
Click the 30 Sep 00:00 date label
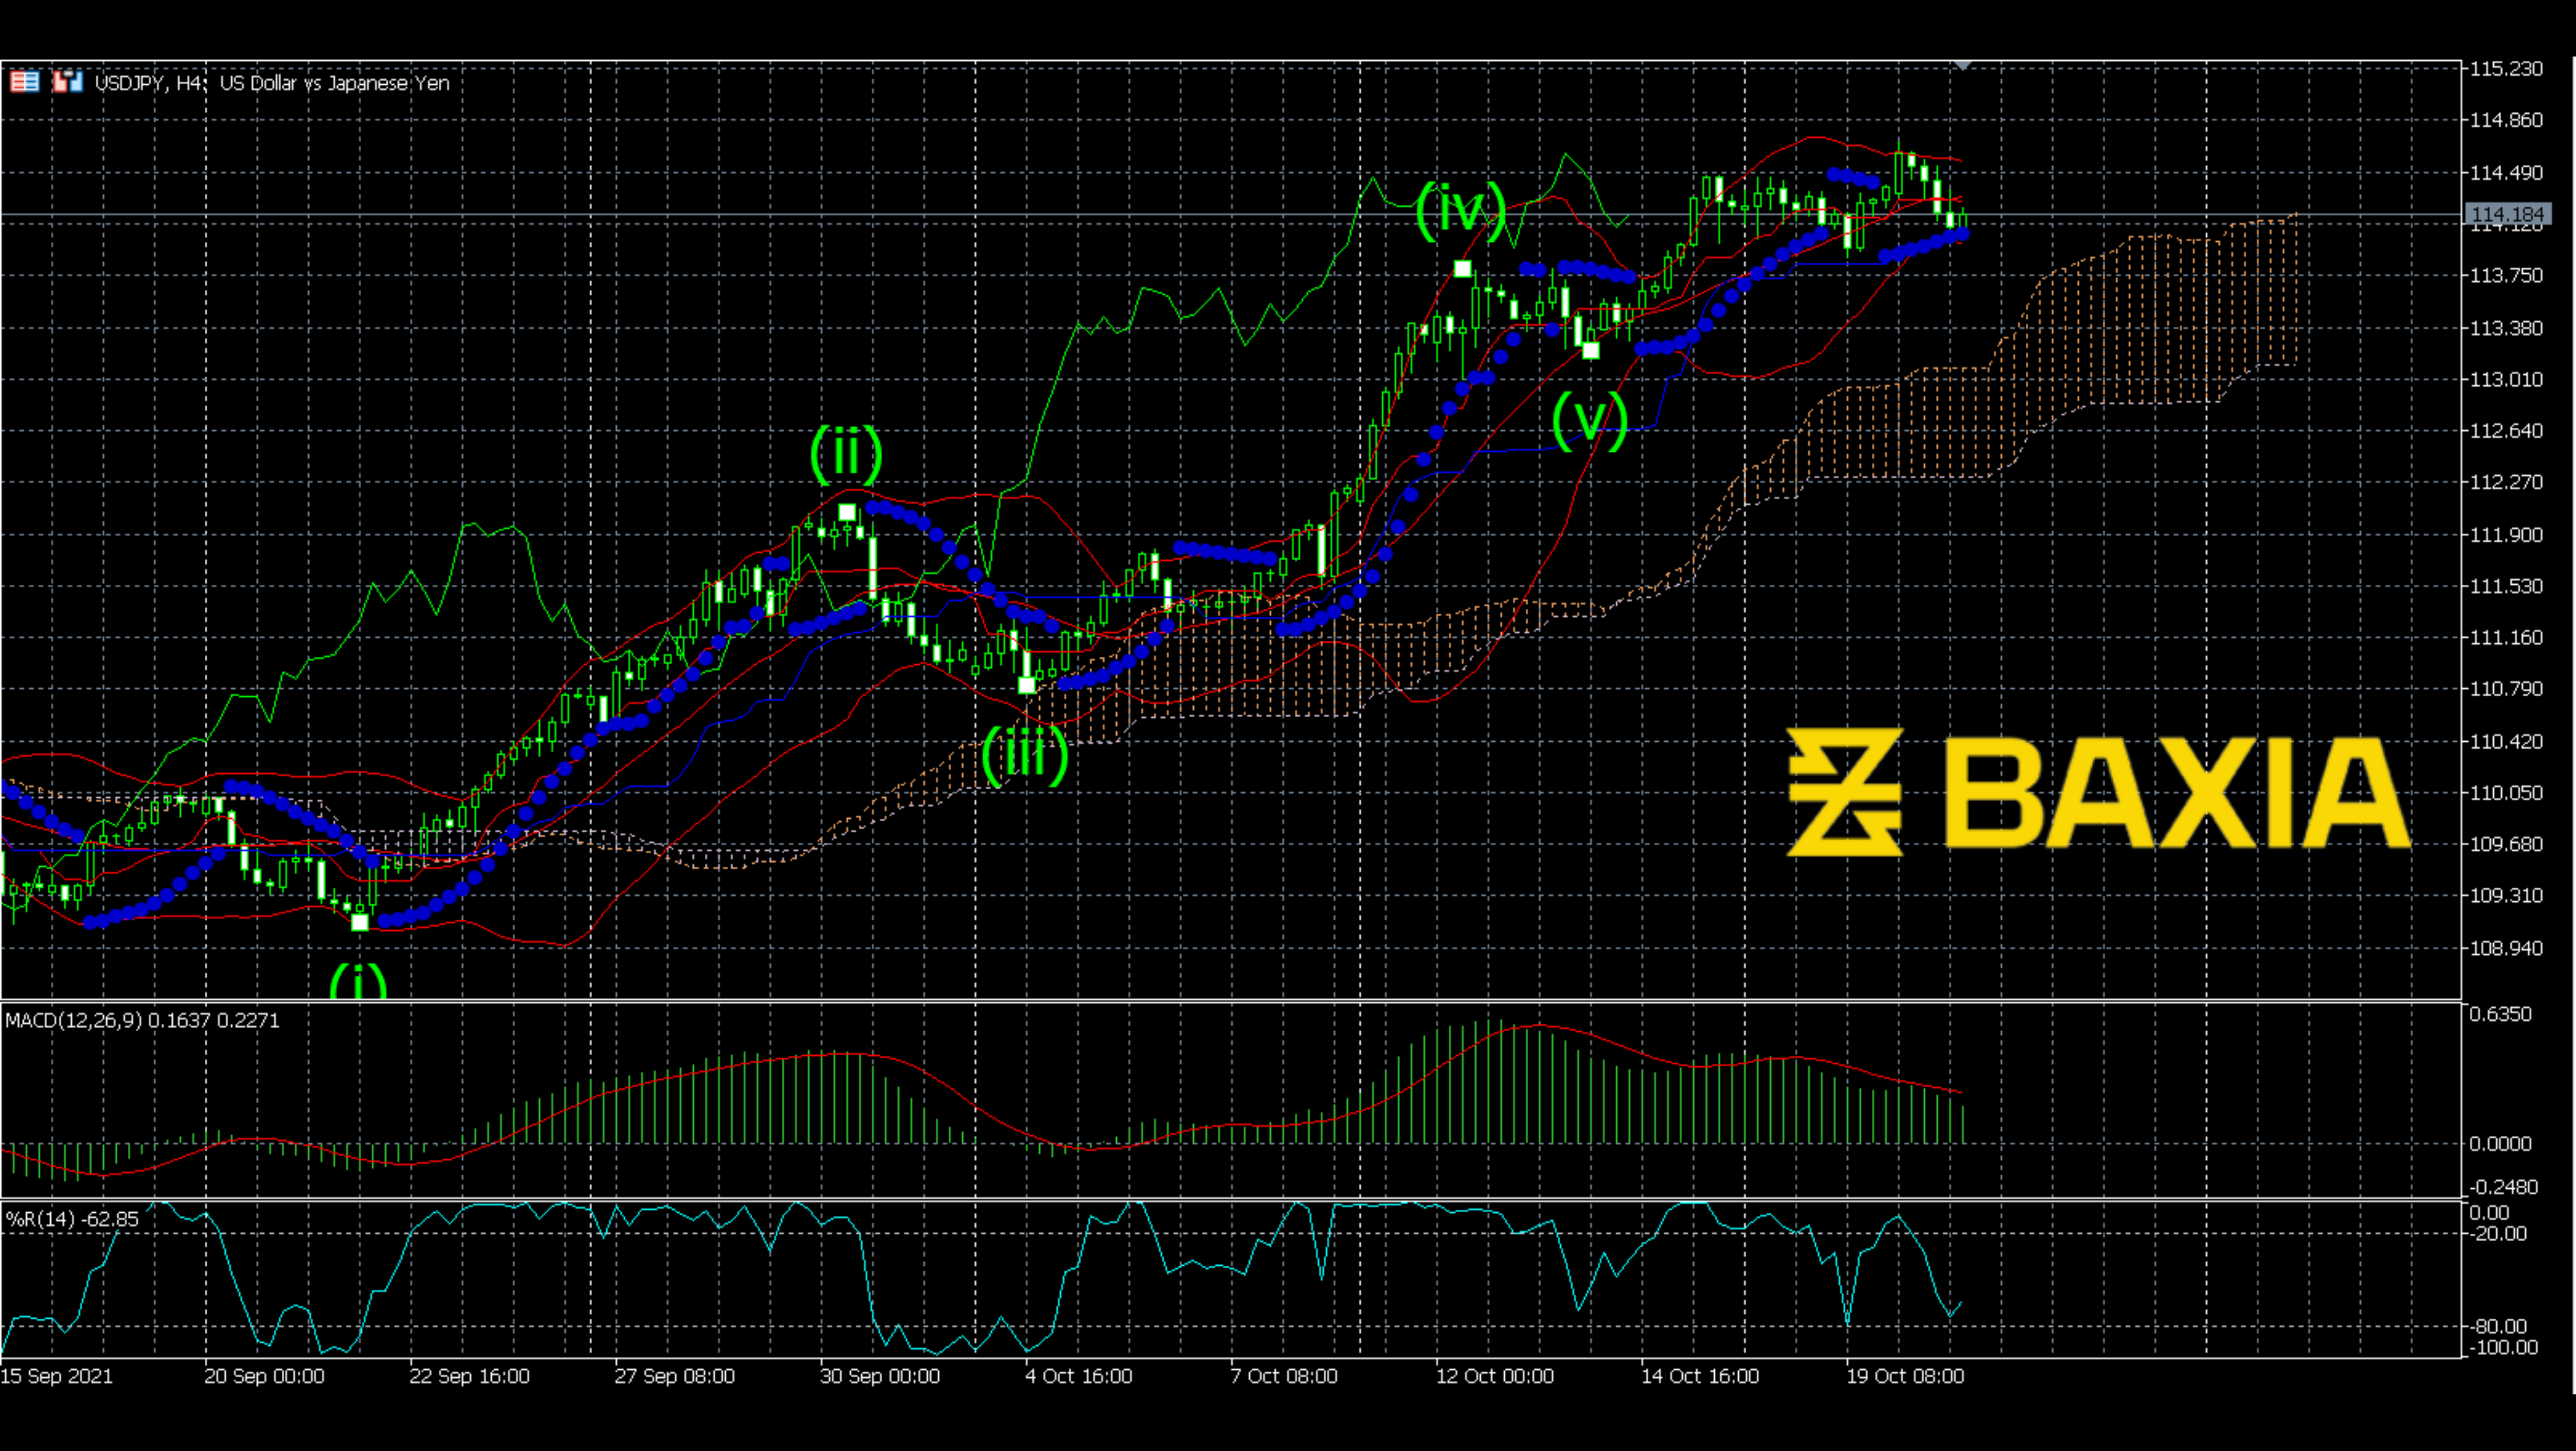[x=880, y=1376]
